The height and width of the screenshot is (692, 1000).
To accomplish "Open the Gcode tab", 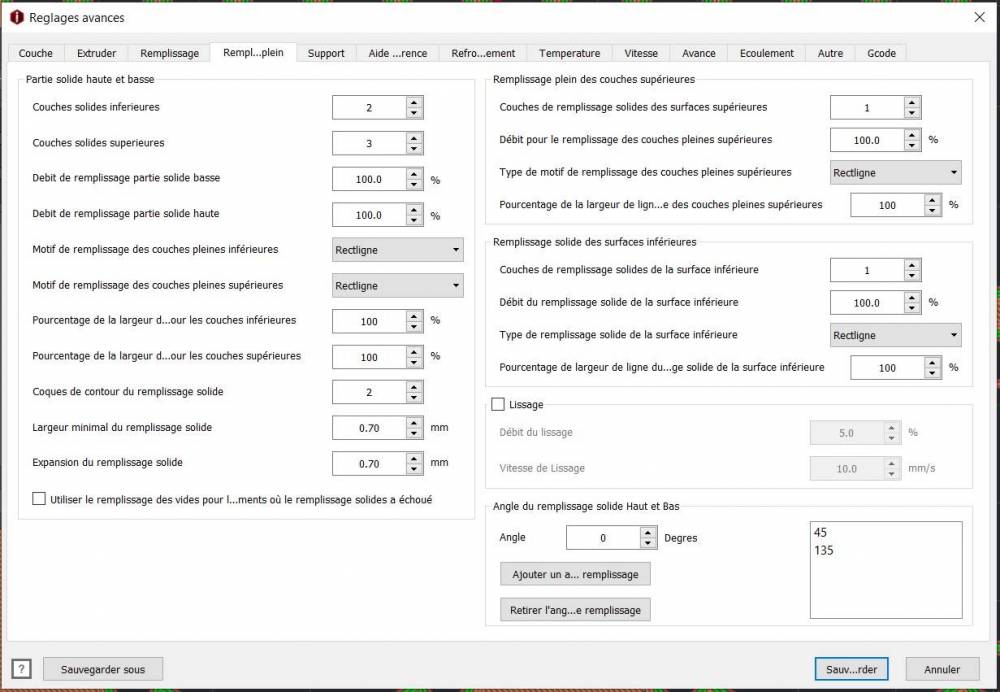I will [x=881, y=53].
